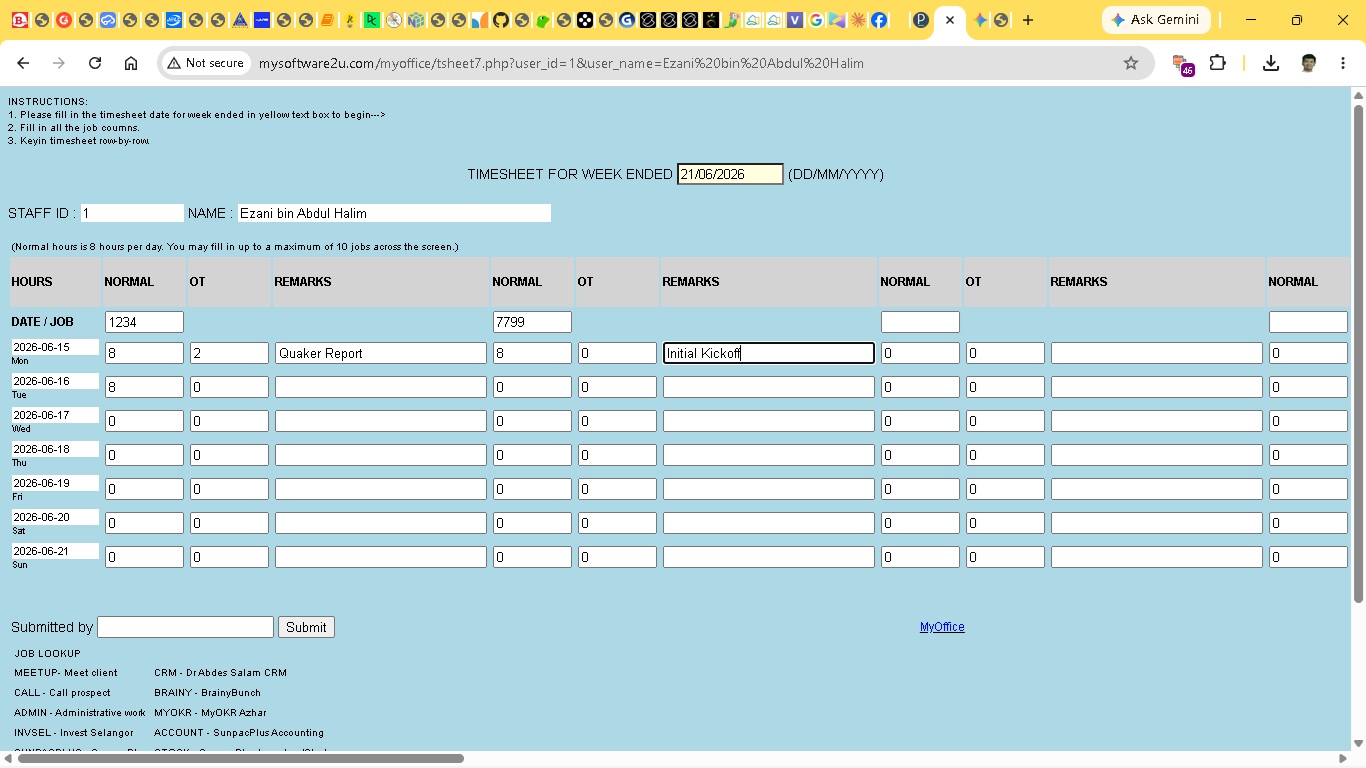Screen dimensions: 1366x768
Task: Open the browser home page
Action: 131,63
